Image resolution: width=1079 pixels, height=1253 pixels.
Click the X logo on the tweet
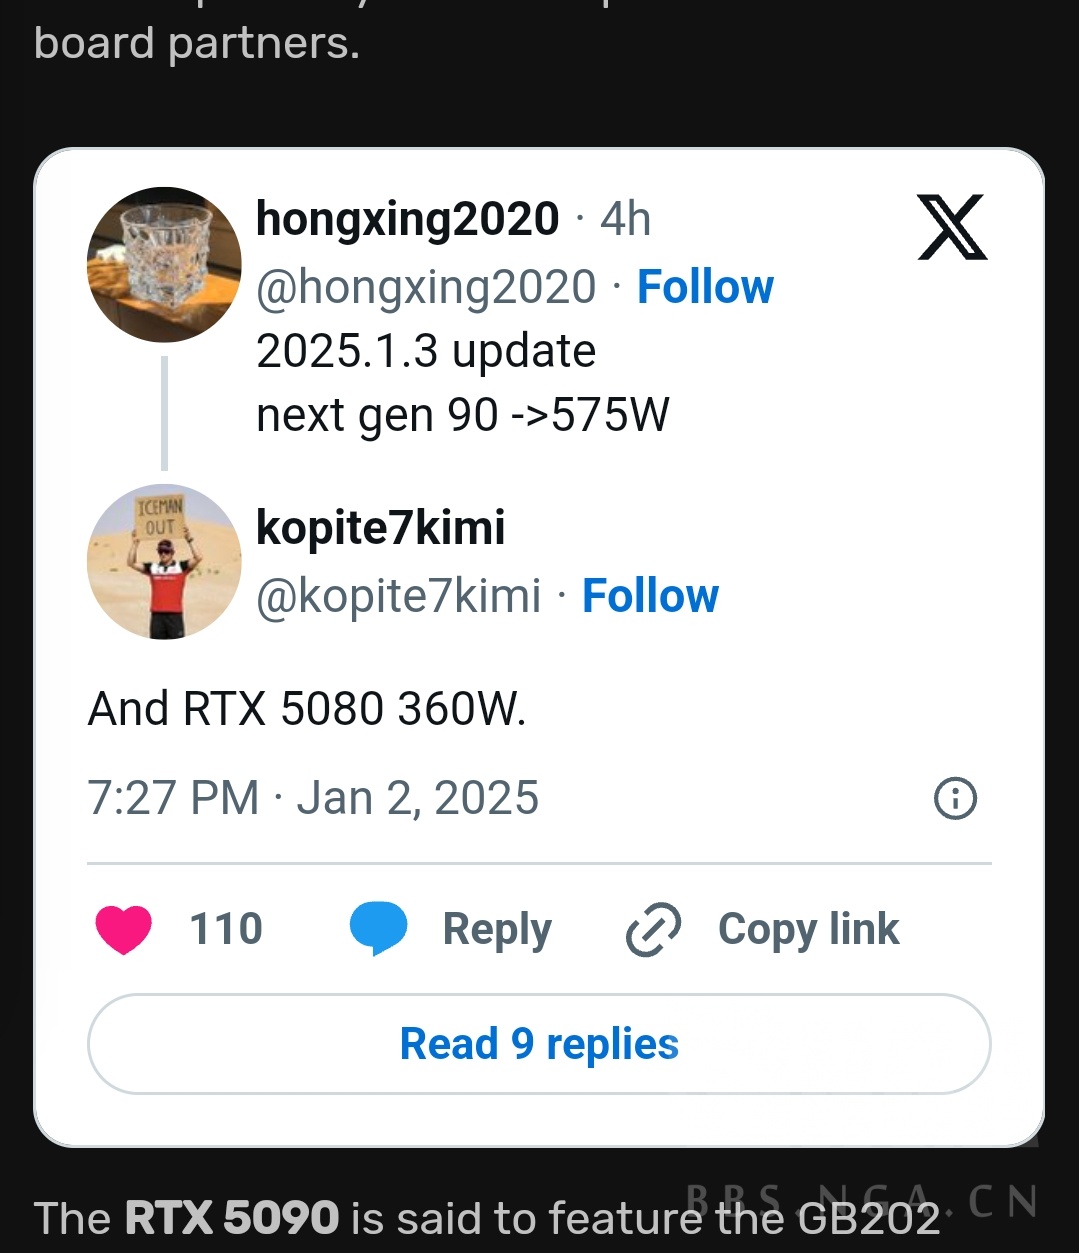tap(952, 228)
